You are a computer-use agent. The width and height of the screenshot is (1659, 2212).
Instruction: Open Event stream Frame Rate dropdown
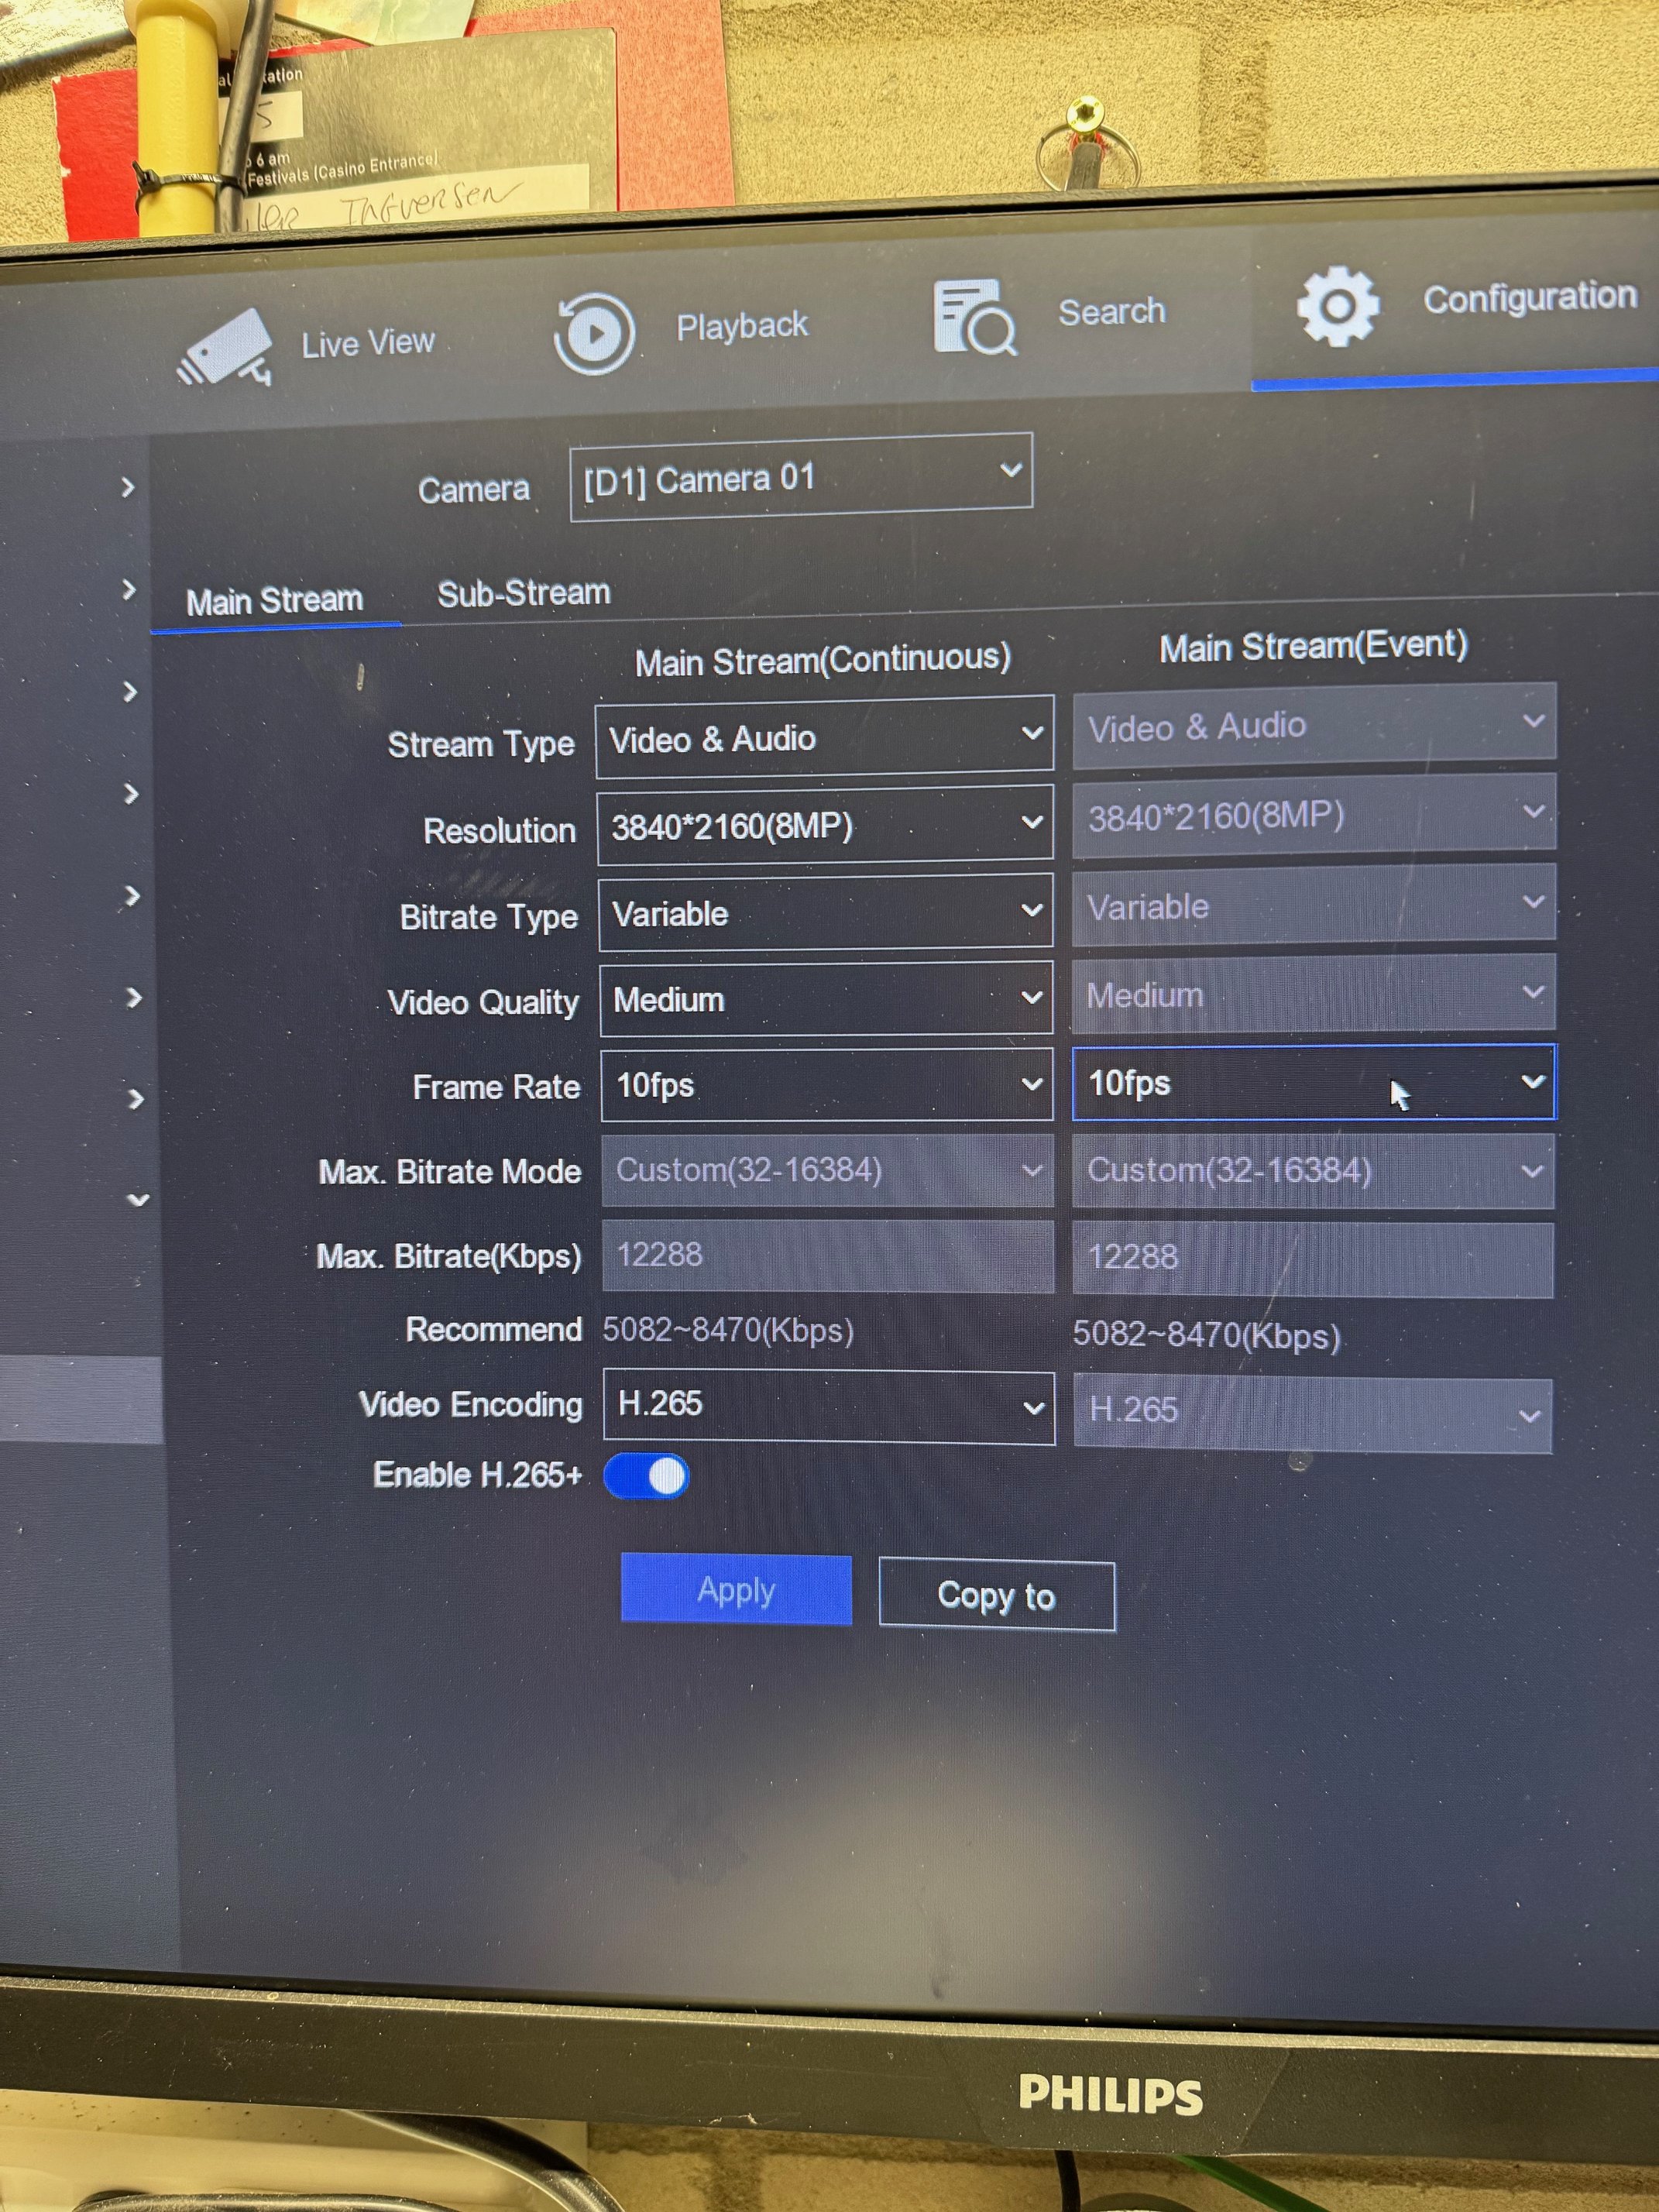[1312, 1083]
